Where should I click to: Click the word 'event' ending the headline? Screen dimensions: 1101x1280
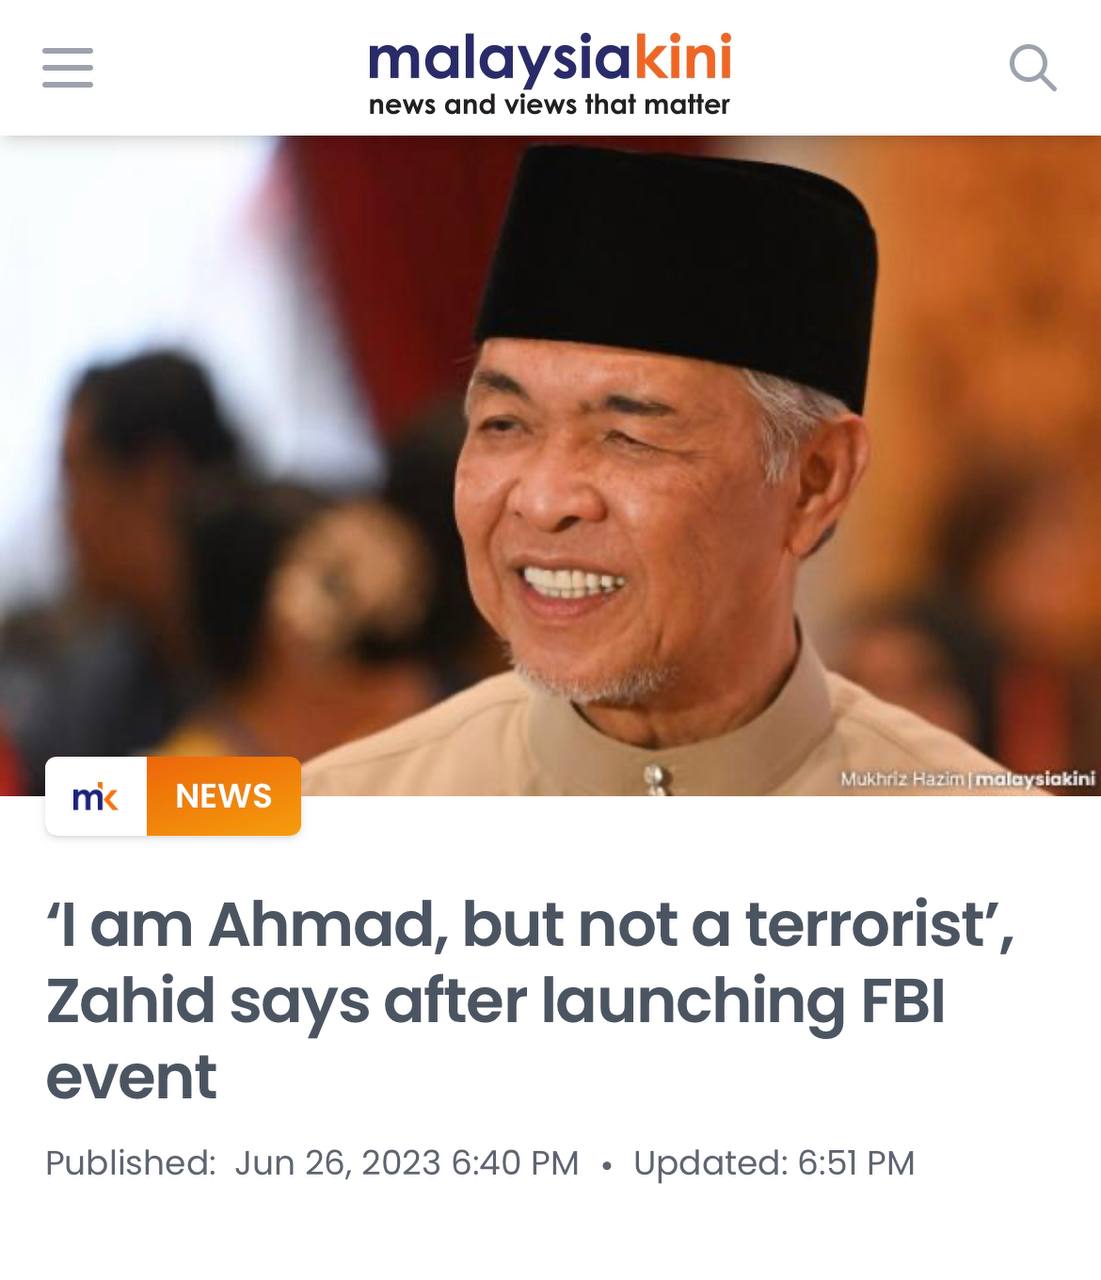pos(131,1077)
